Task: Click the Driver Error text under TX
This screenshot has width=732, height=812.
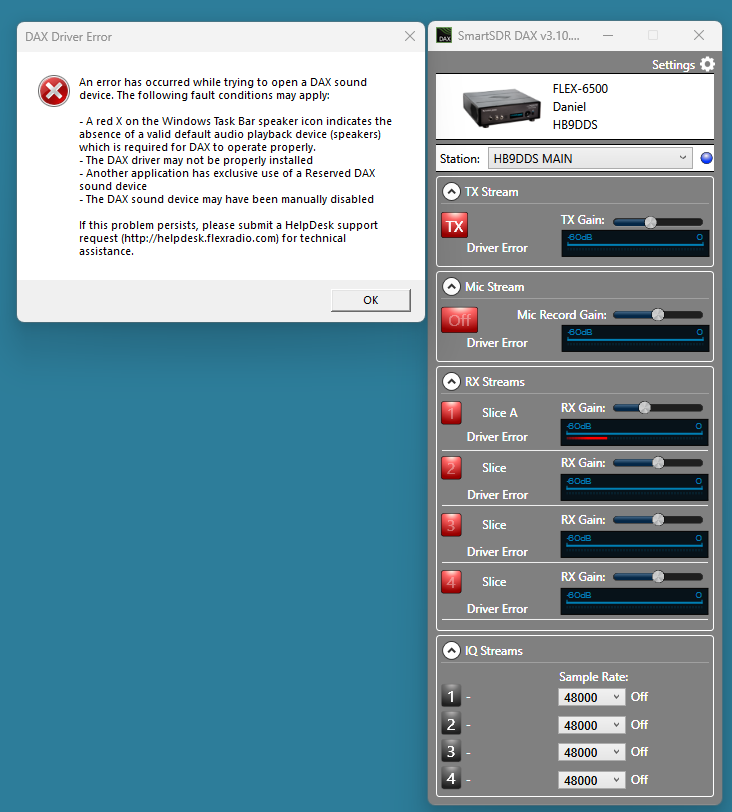Action: (x=497, y=248)
